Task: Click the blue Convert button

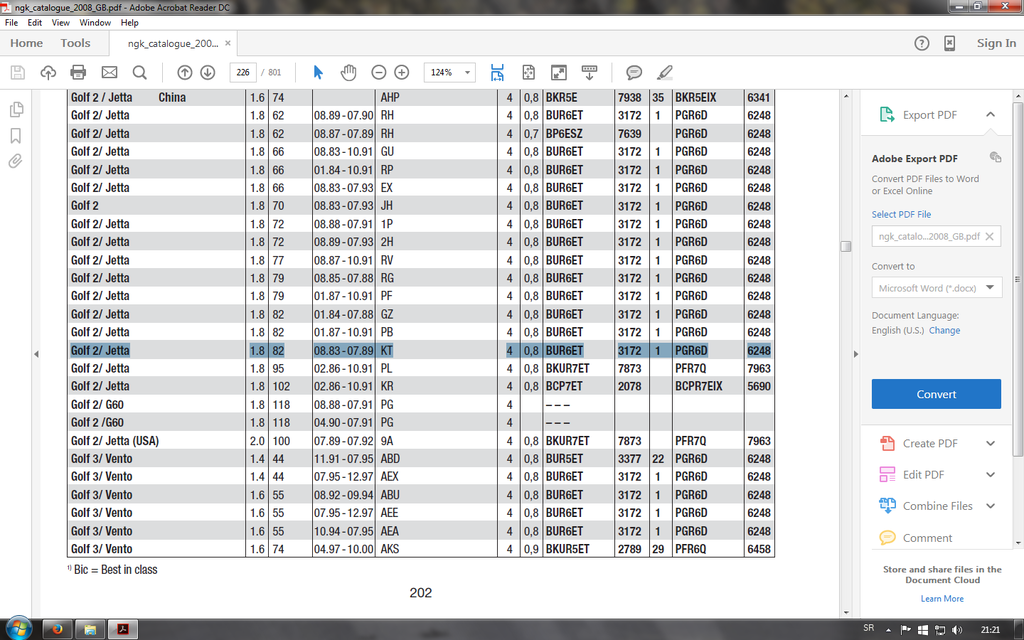Action: [x=936, y=394]
